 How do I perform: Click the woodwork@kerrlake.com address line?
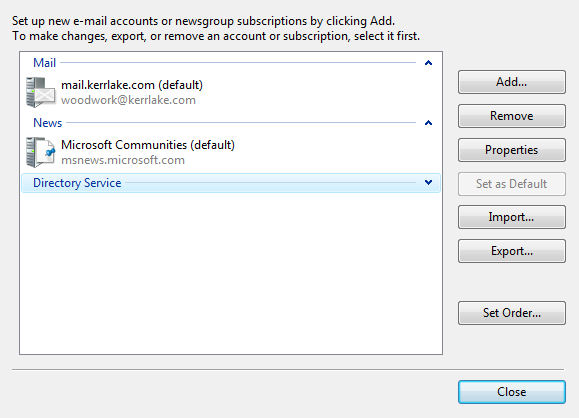coord(128,100)
